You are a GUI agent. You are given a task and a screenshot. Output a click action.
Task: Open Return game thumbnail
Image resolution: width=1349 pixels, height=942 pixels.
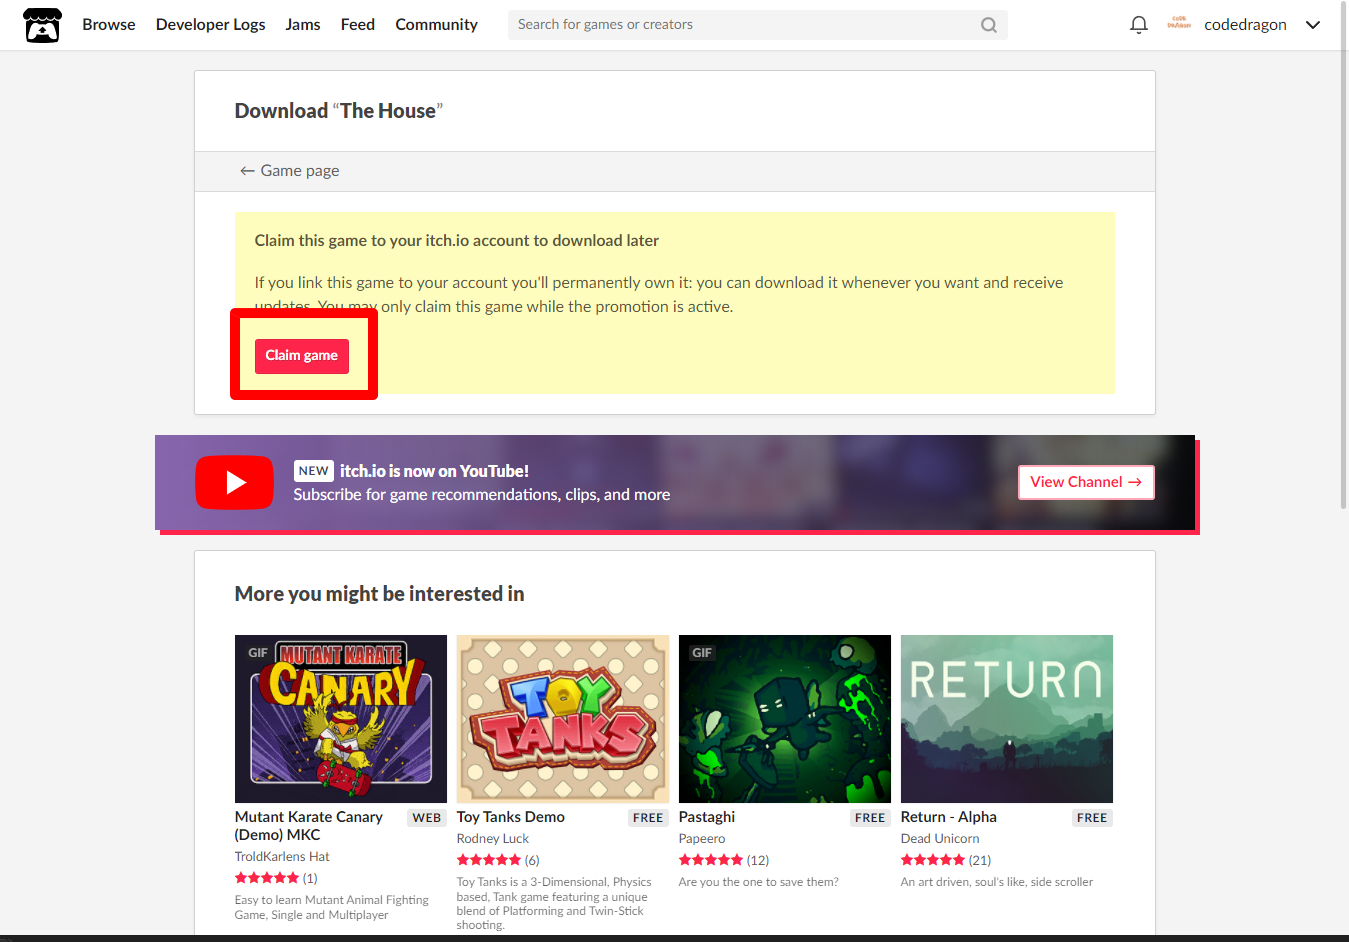click(x=1007, y=719)
